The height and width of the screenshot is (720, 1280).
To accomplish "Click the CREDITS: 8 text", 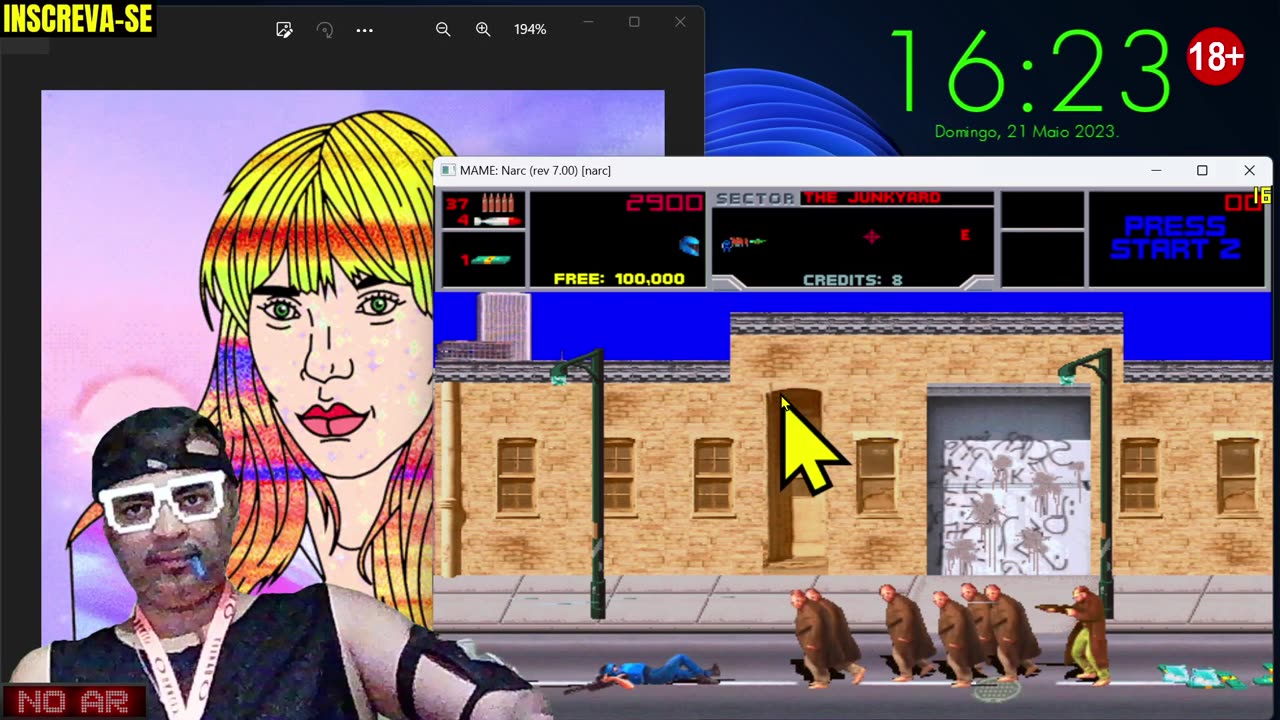I will pos(852,280).
